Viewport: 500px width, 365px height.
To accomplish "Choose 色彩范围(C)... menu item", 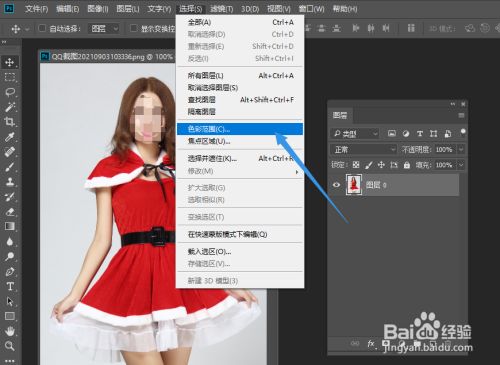I will [240, 129].
